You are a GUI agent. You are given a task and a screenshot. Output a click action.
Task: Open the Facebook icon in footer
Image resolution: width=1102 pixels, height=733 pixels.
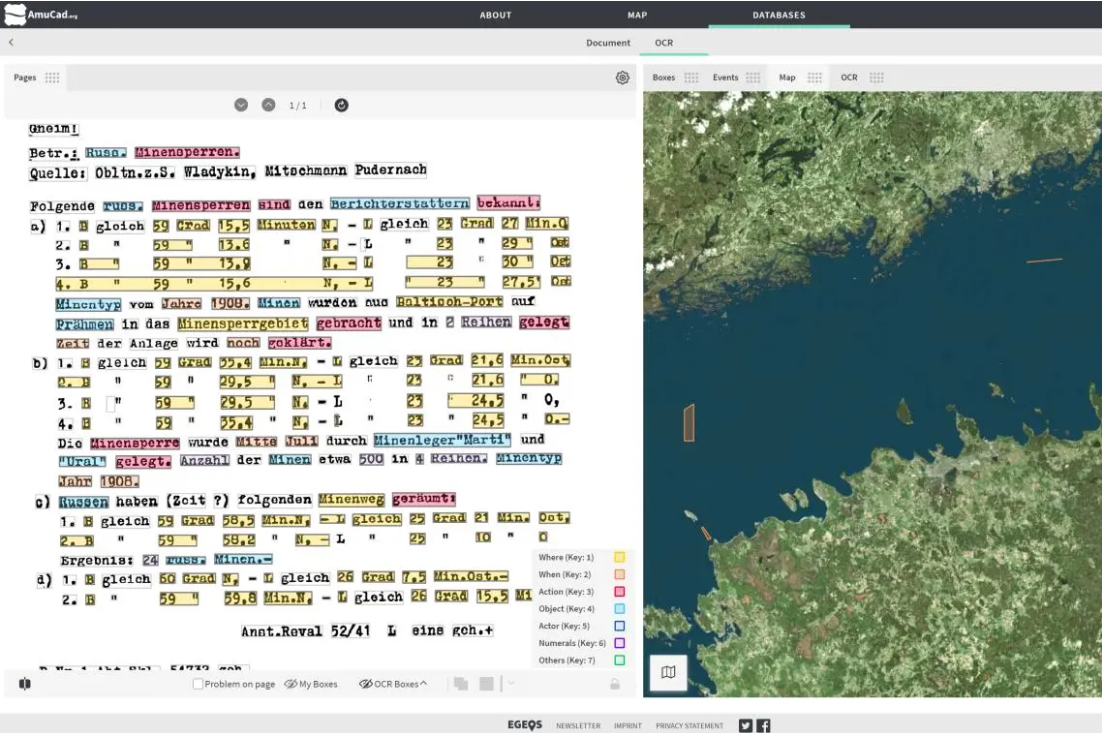coord(763,726)
